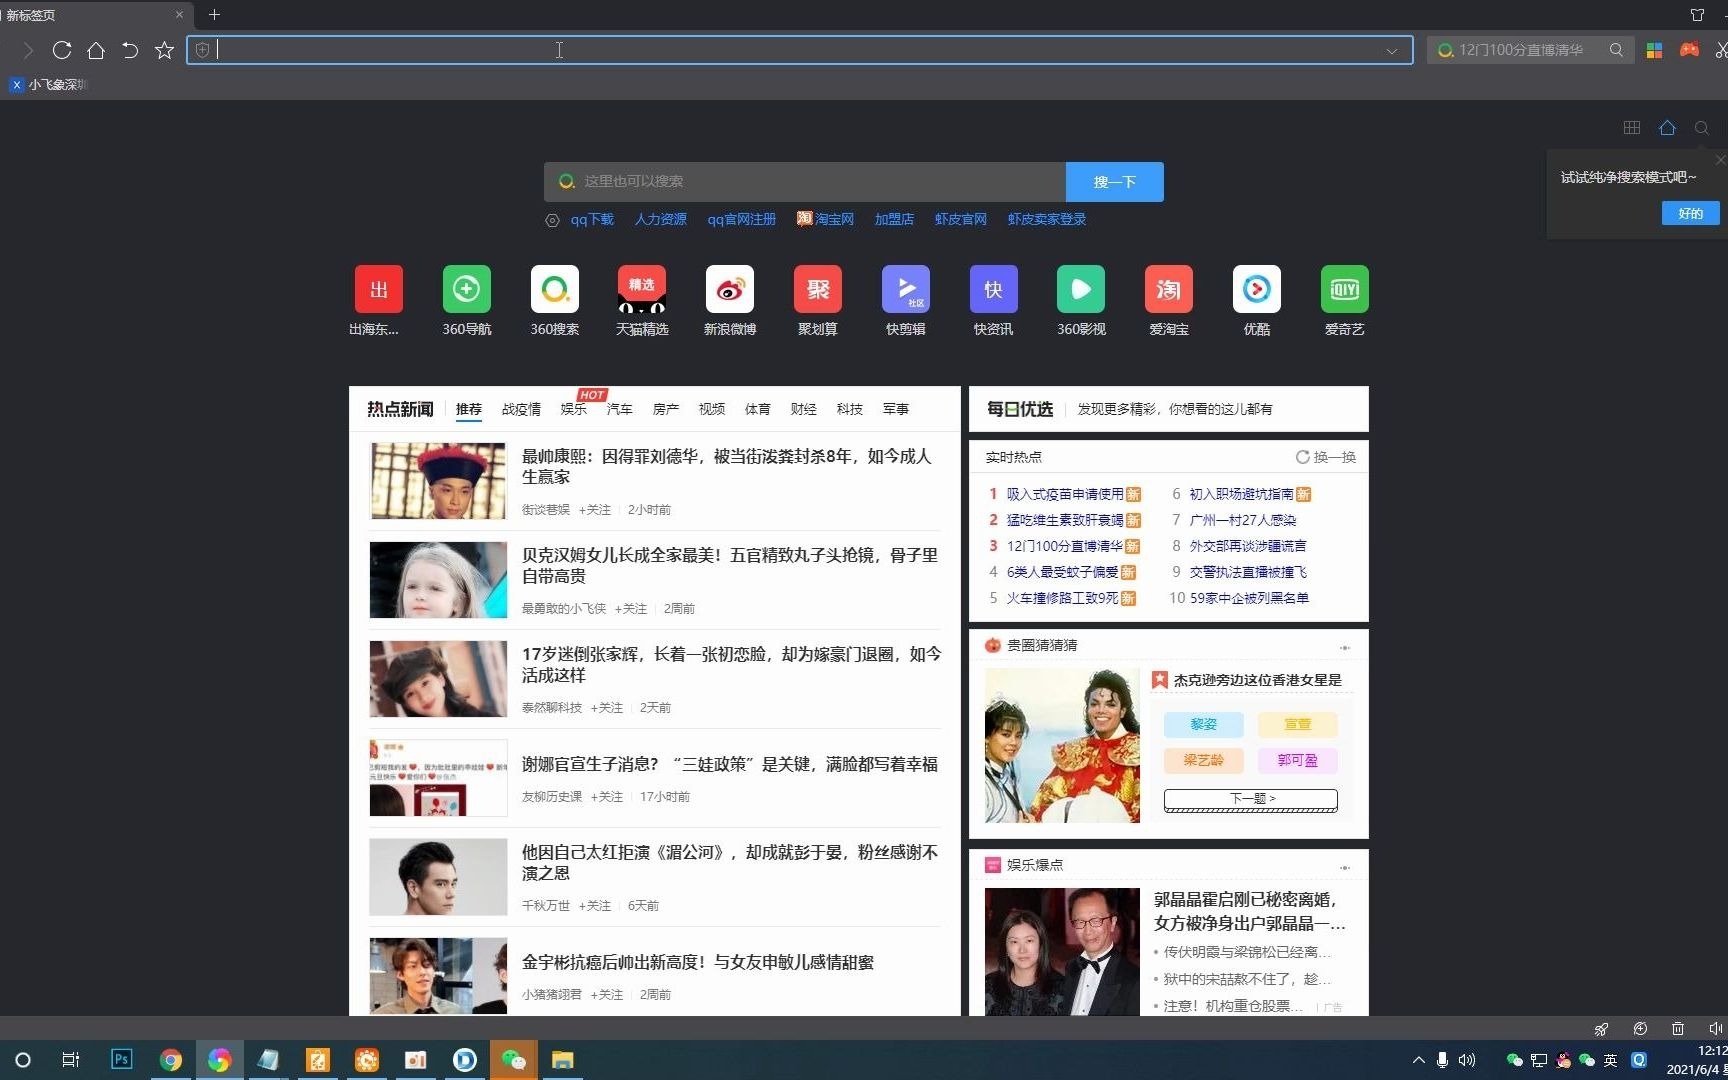Open the 天猫精选 shortcut icon
1728x1080 pixels.
coord(642,290)
